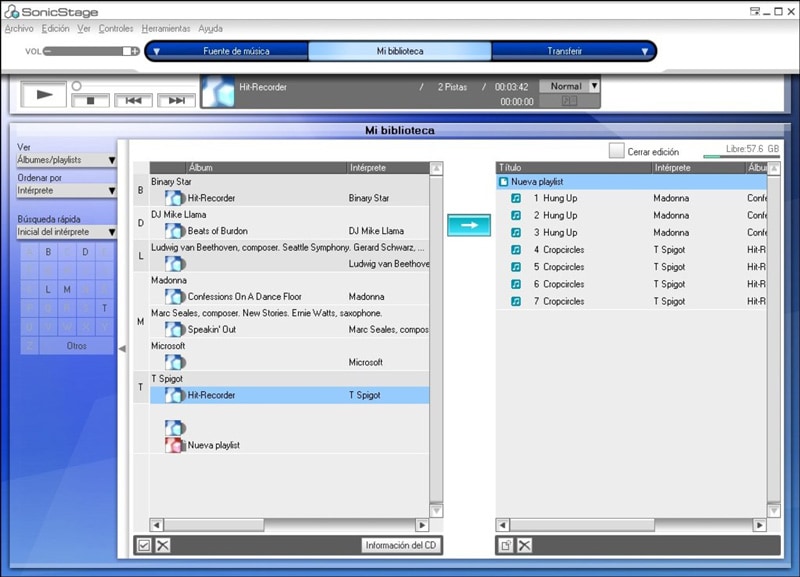Stop playback with the Stop button
The width and height of the screenshot is (800, 577).
coord(90,101)
